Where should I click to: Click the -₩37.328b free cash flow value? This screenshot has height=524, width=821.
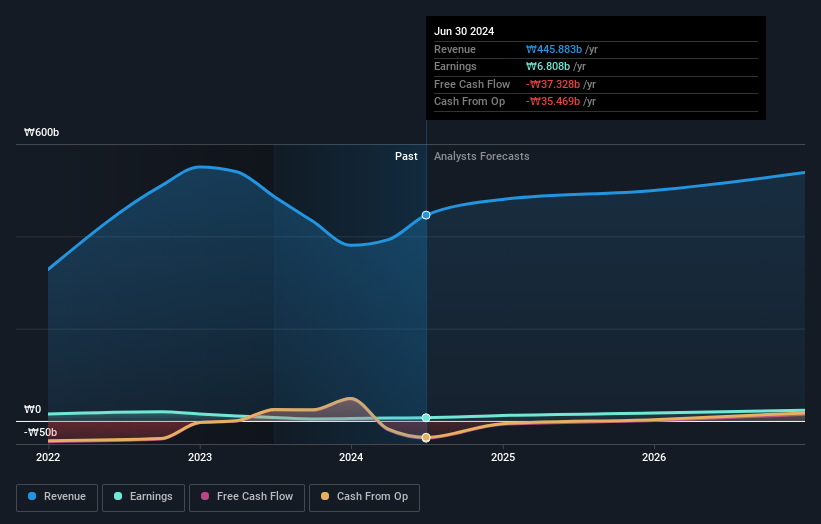[x=553, y=84]
